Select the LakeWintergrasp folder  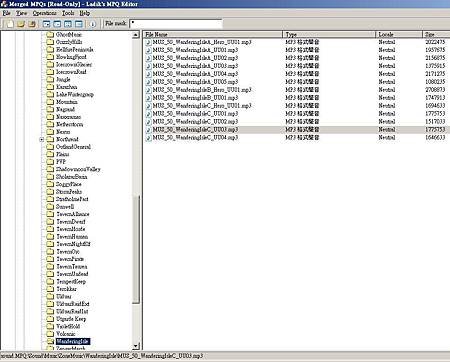coord(75,94)
